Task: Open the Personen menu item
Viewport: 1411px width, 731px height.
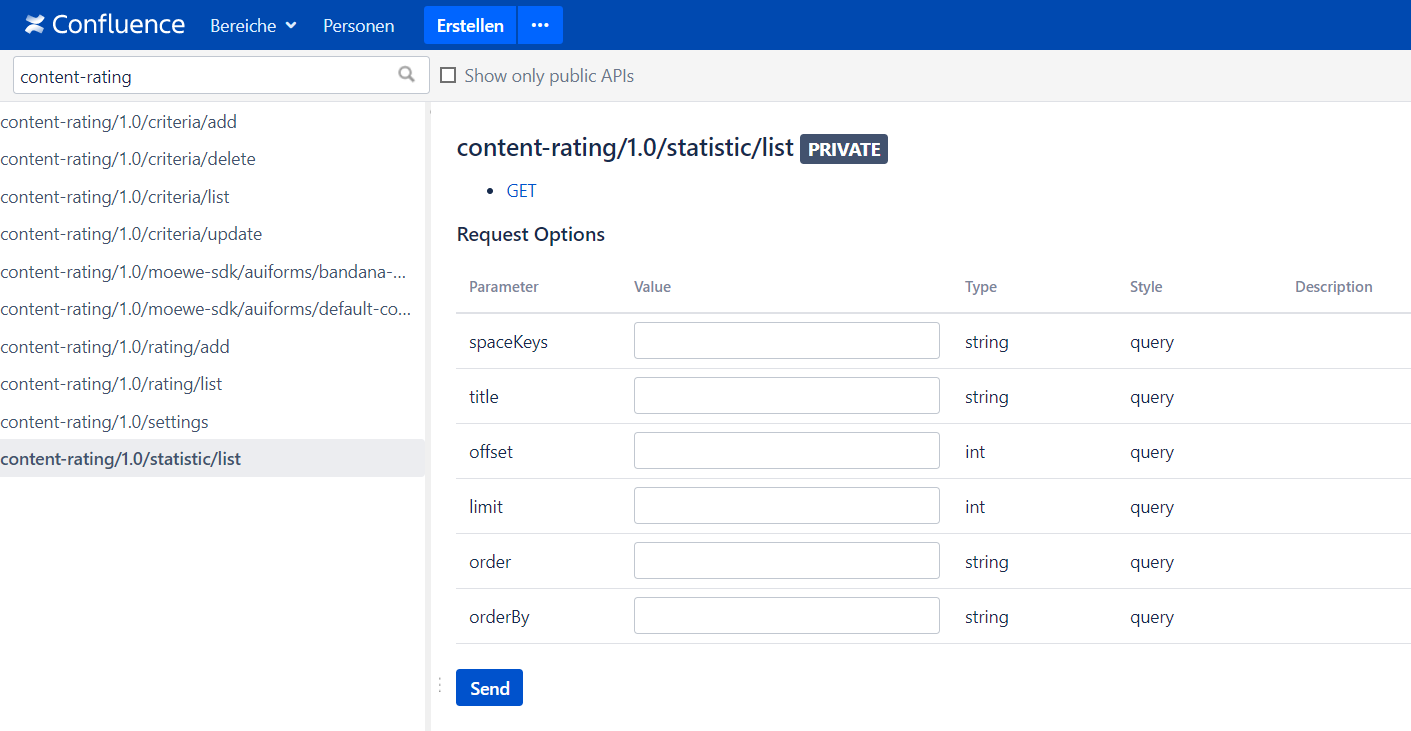Action: pyautogui.click(x=358, y=26)
